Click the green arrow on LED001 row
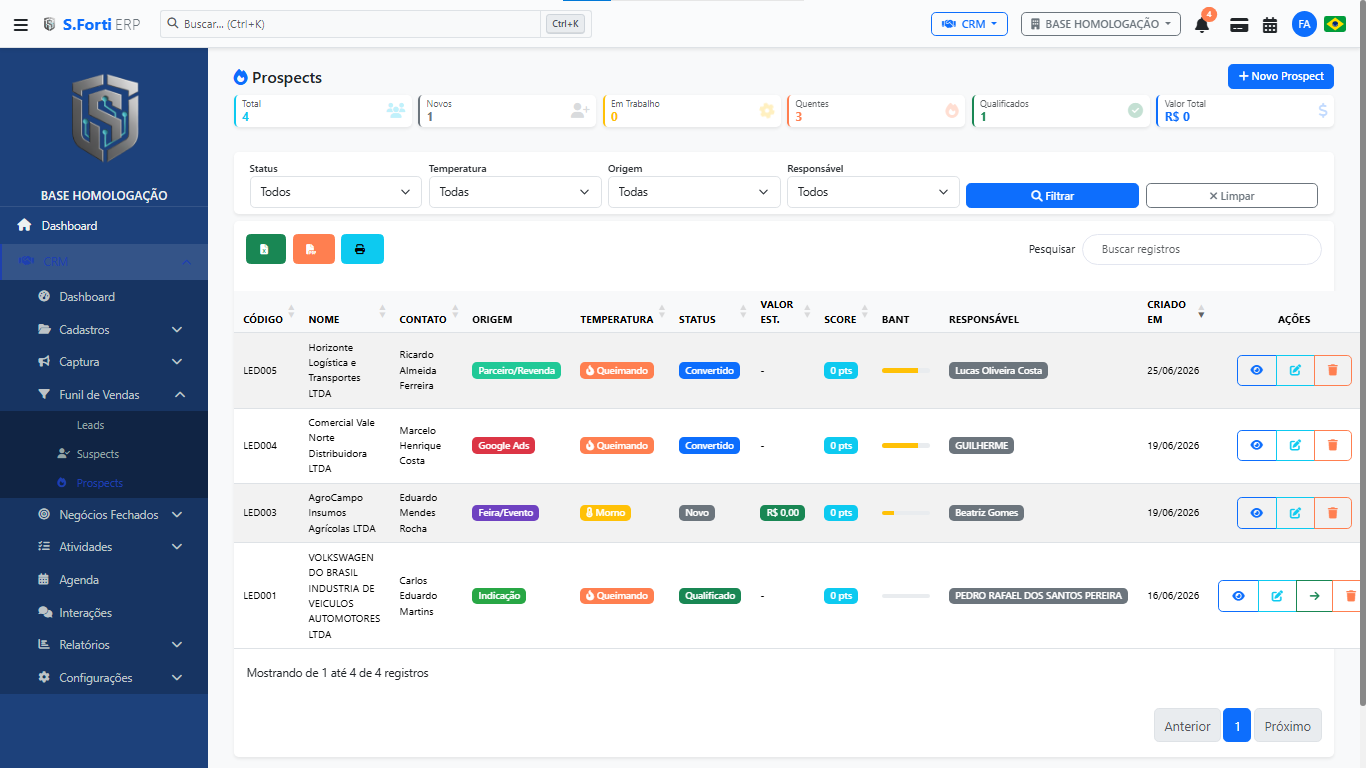The width and height of the screenshot is (1366, 768). coord(1314,596)
